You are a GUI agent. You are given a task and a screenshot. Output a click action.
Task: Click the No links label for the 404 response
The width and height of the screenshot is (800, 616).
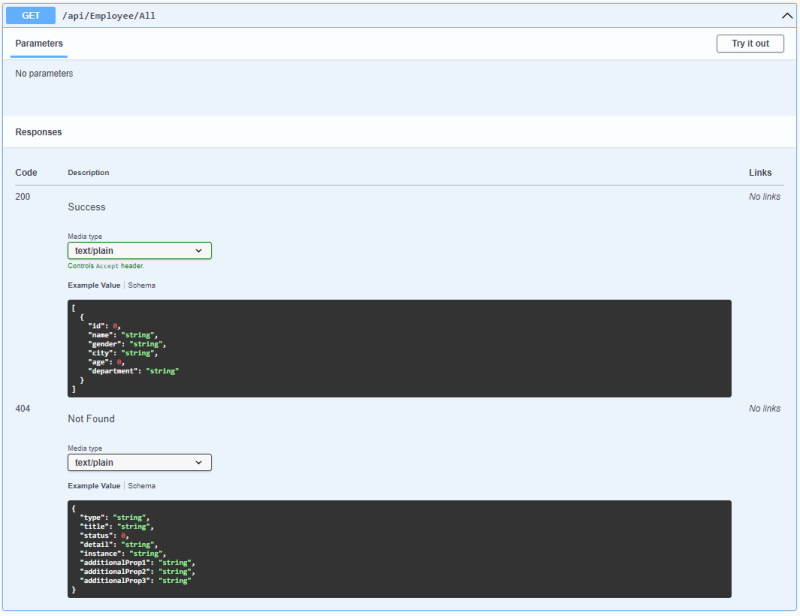[764, 408]
